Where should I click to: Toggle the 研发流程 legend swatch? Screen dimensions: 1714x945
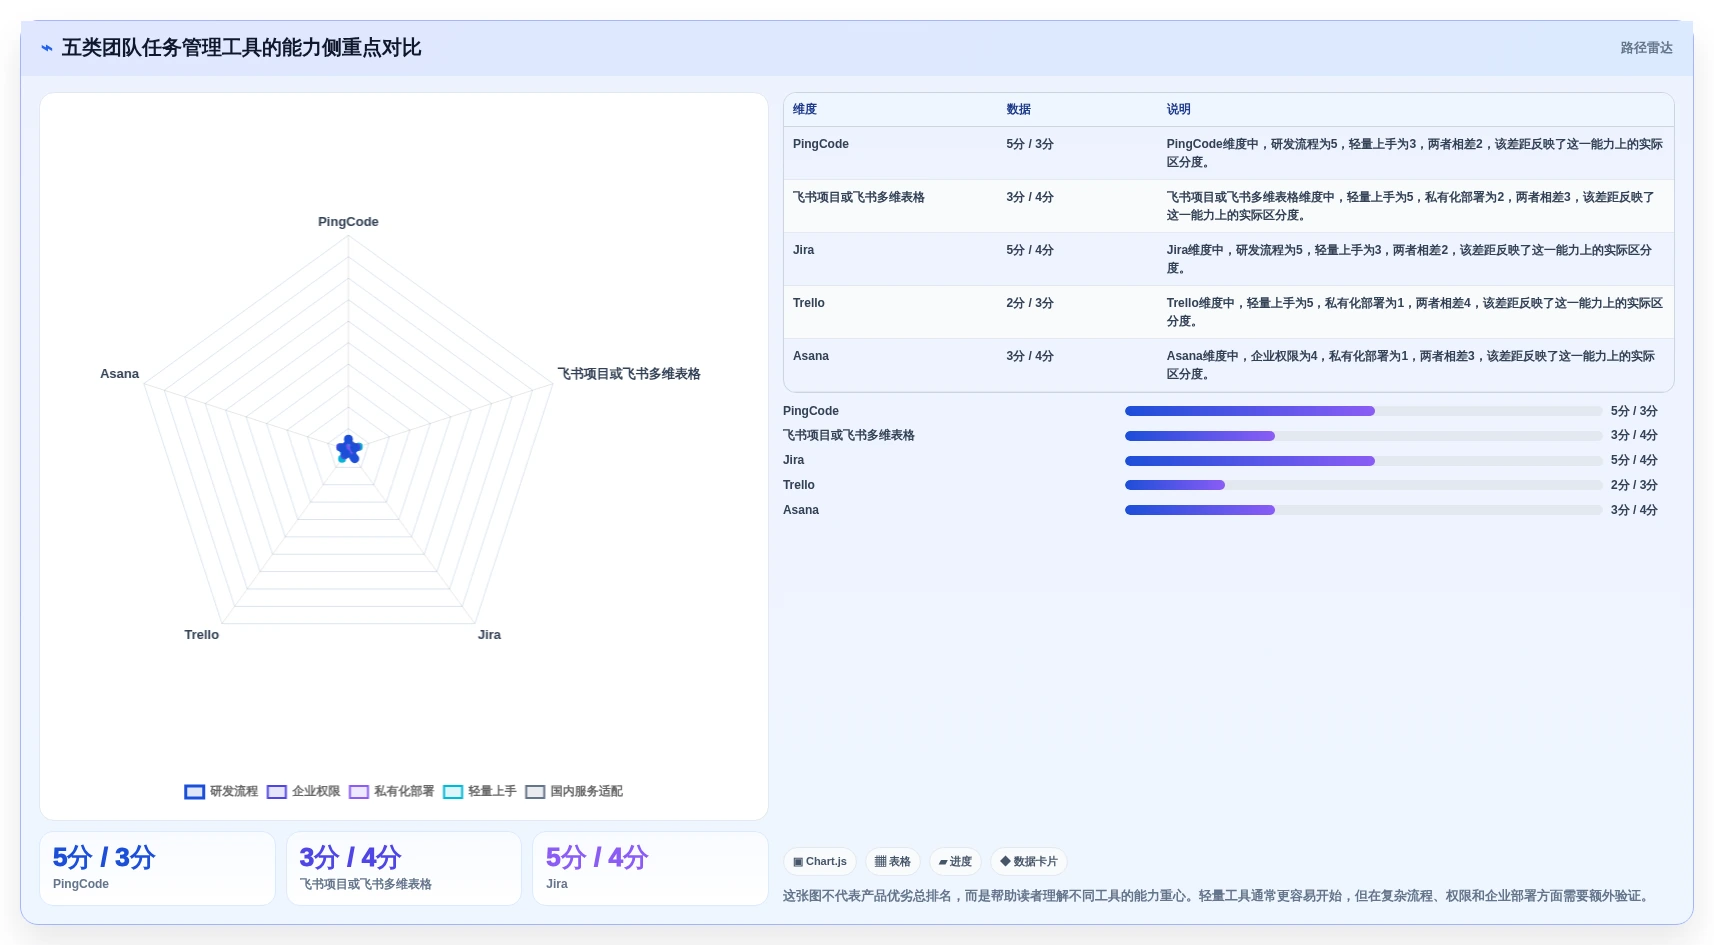[x=195, y=792]
